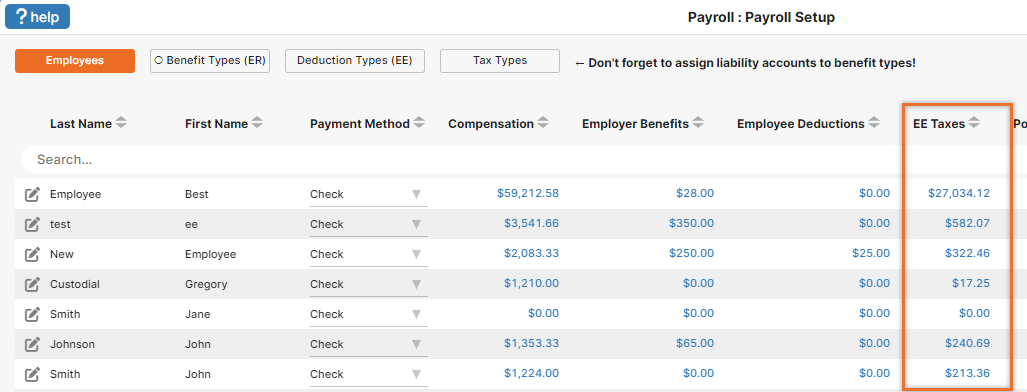Screen dimensions: 1027x392
Task: Edit the New Employee record icon
Action: point(32,254)
